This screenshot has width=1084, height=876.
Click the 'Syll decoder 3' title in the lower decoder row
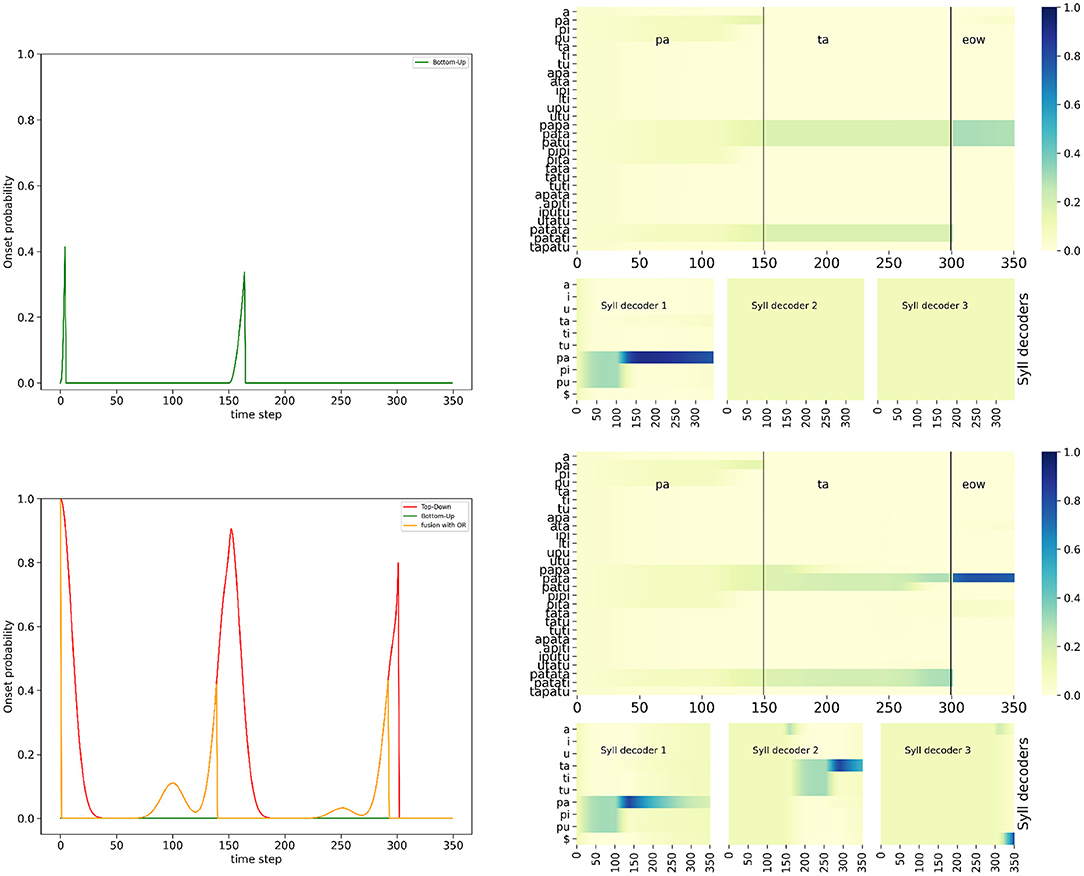tap(937, 750)
